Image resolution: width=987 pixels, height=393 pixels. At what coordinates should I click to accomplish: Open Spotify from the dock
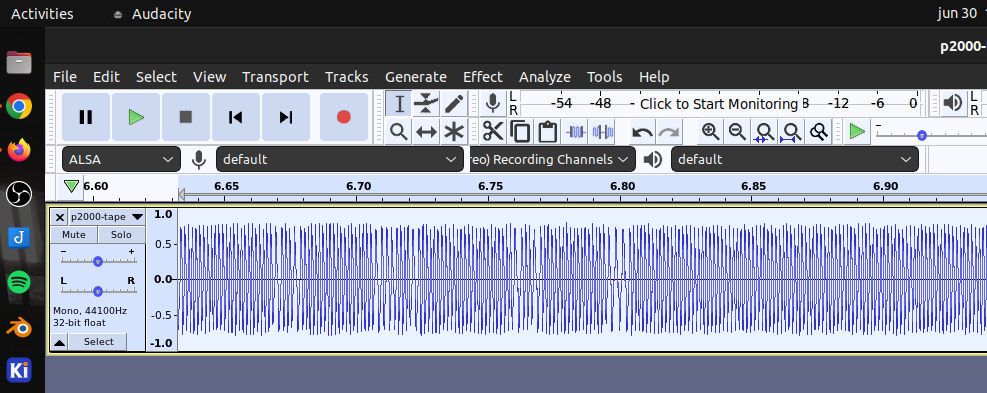click(x=20, y=282)
